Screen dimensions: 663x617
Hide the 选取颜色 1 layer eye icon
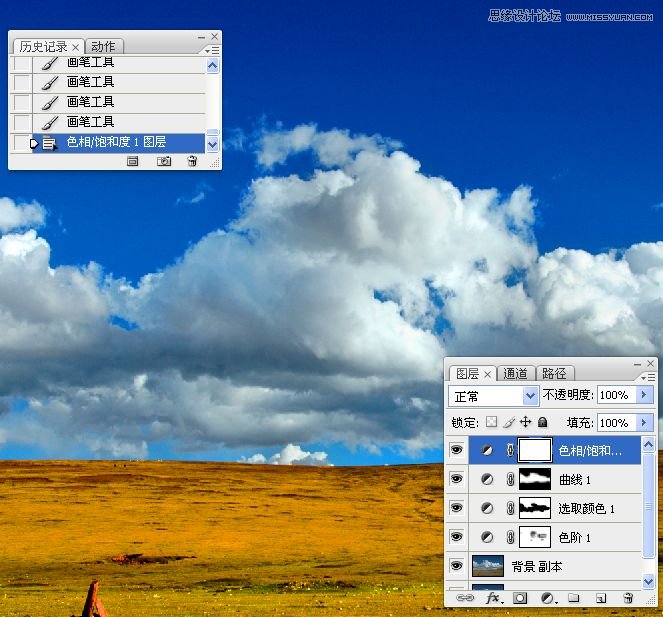456,507
